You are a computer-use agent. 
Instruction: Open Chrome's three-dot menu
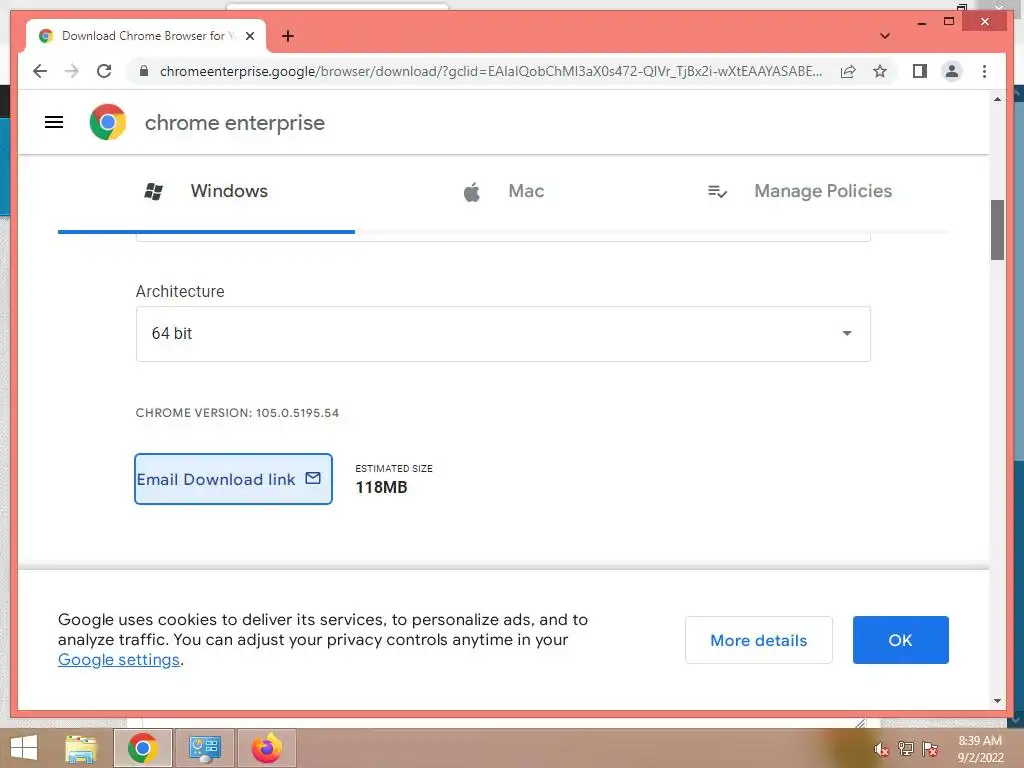pyautogui.click(x=984, y=71)
